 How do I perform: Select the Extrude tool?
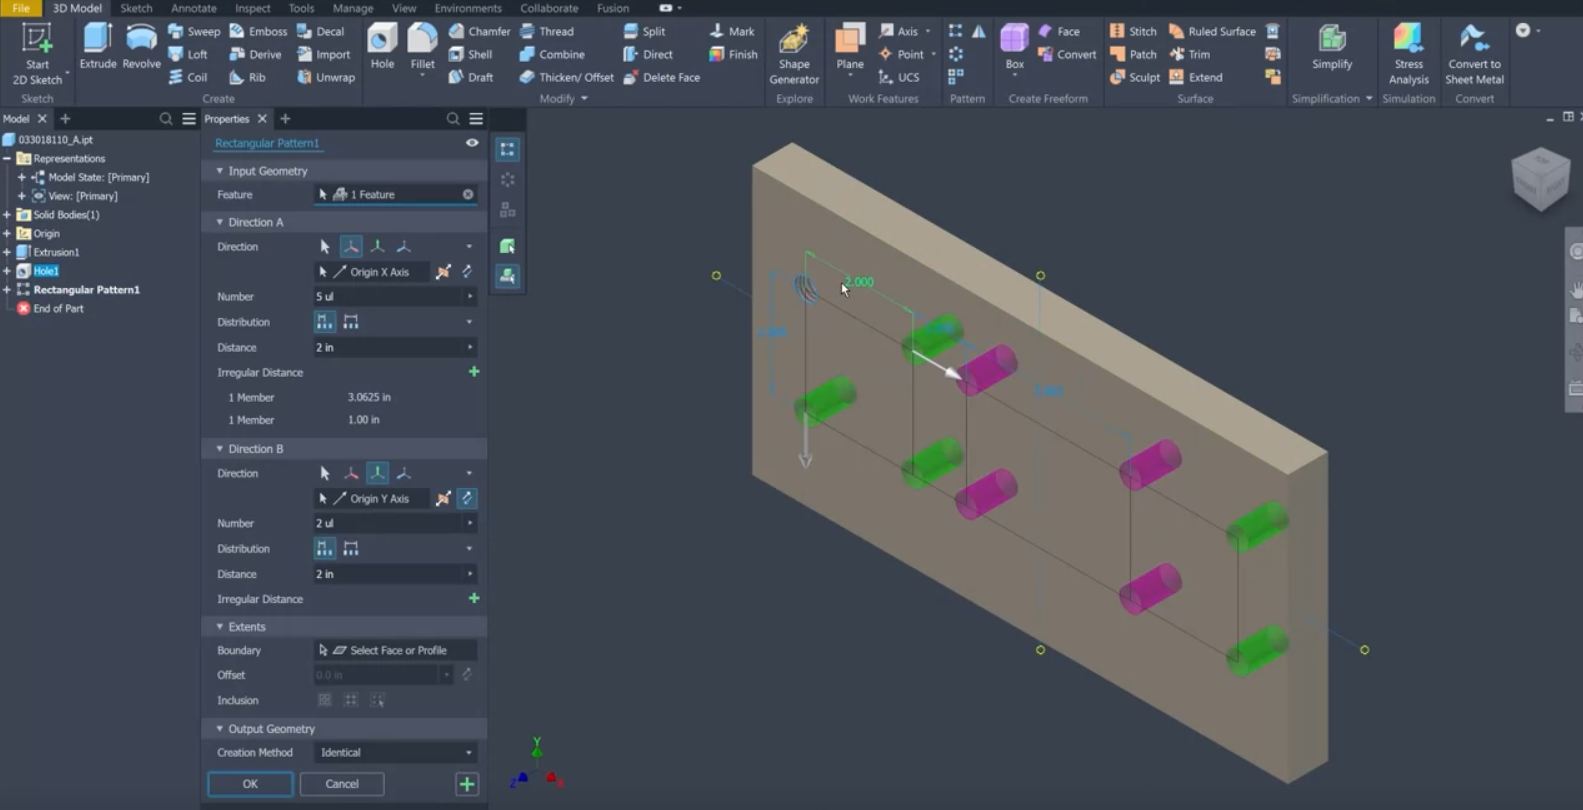point(97,46)
